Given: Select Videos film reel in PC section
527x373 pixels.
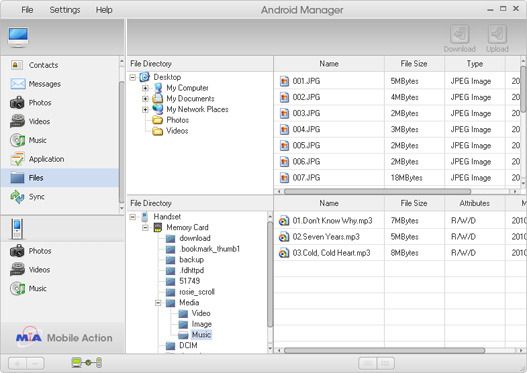Looking at the screenshot, I should pos(17,121).
